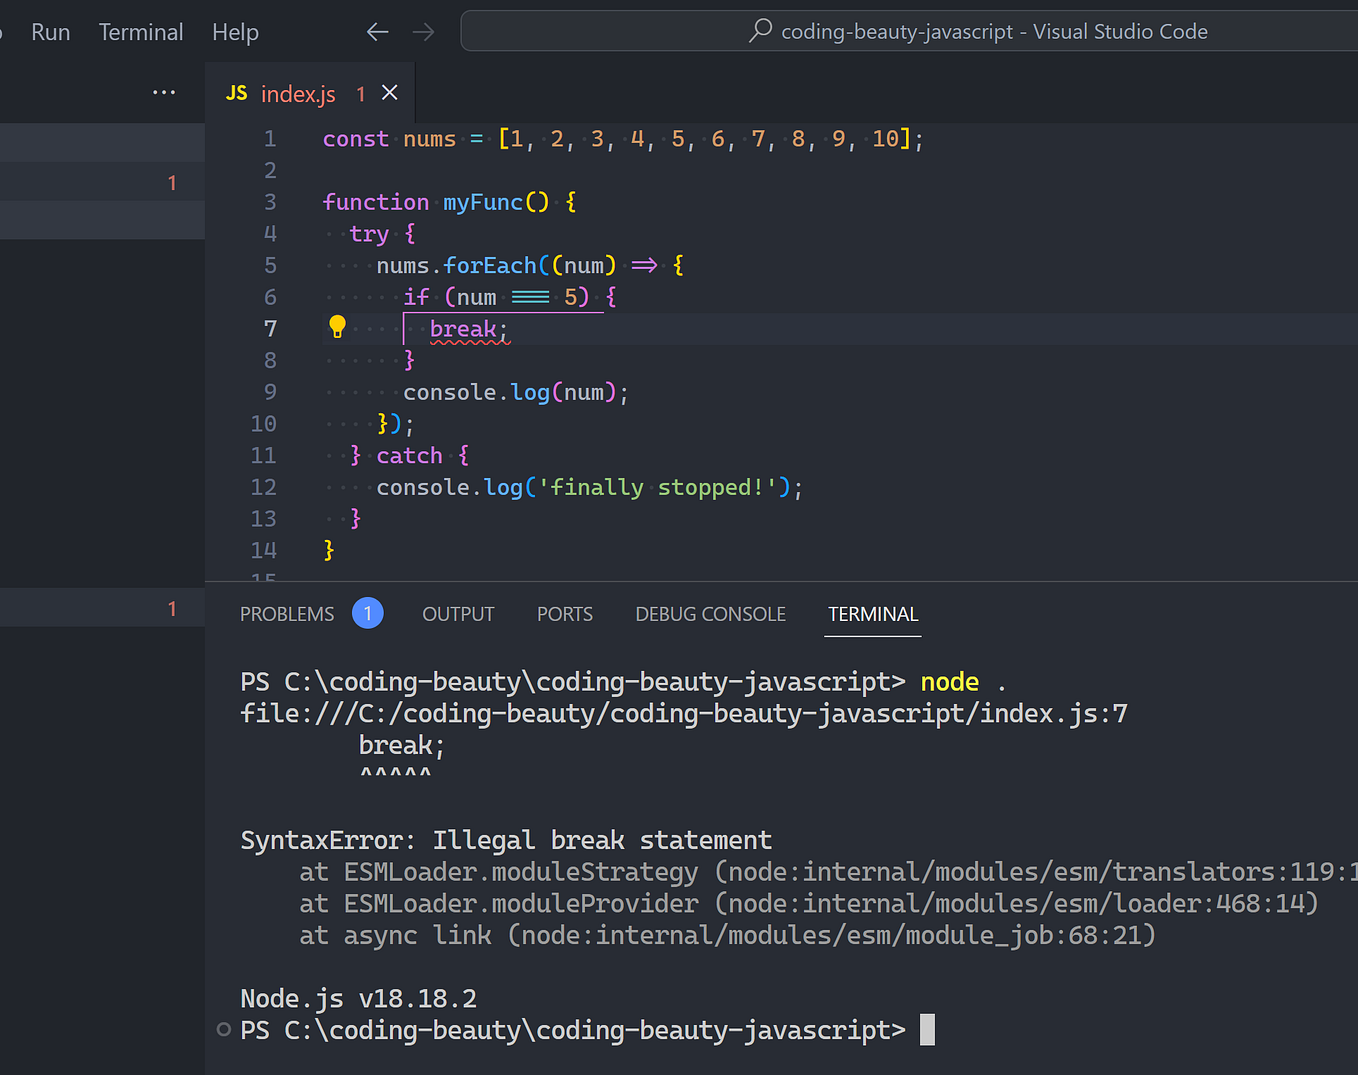Click the error indicator next to index.js tab

(x=360, y=93)
